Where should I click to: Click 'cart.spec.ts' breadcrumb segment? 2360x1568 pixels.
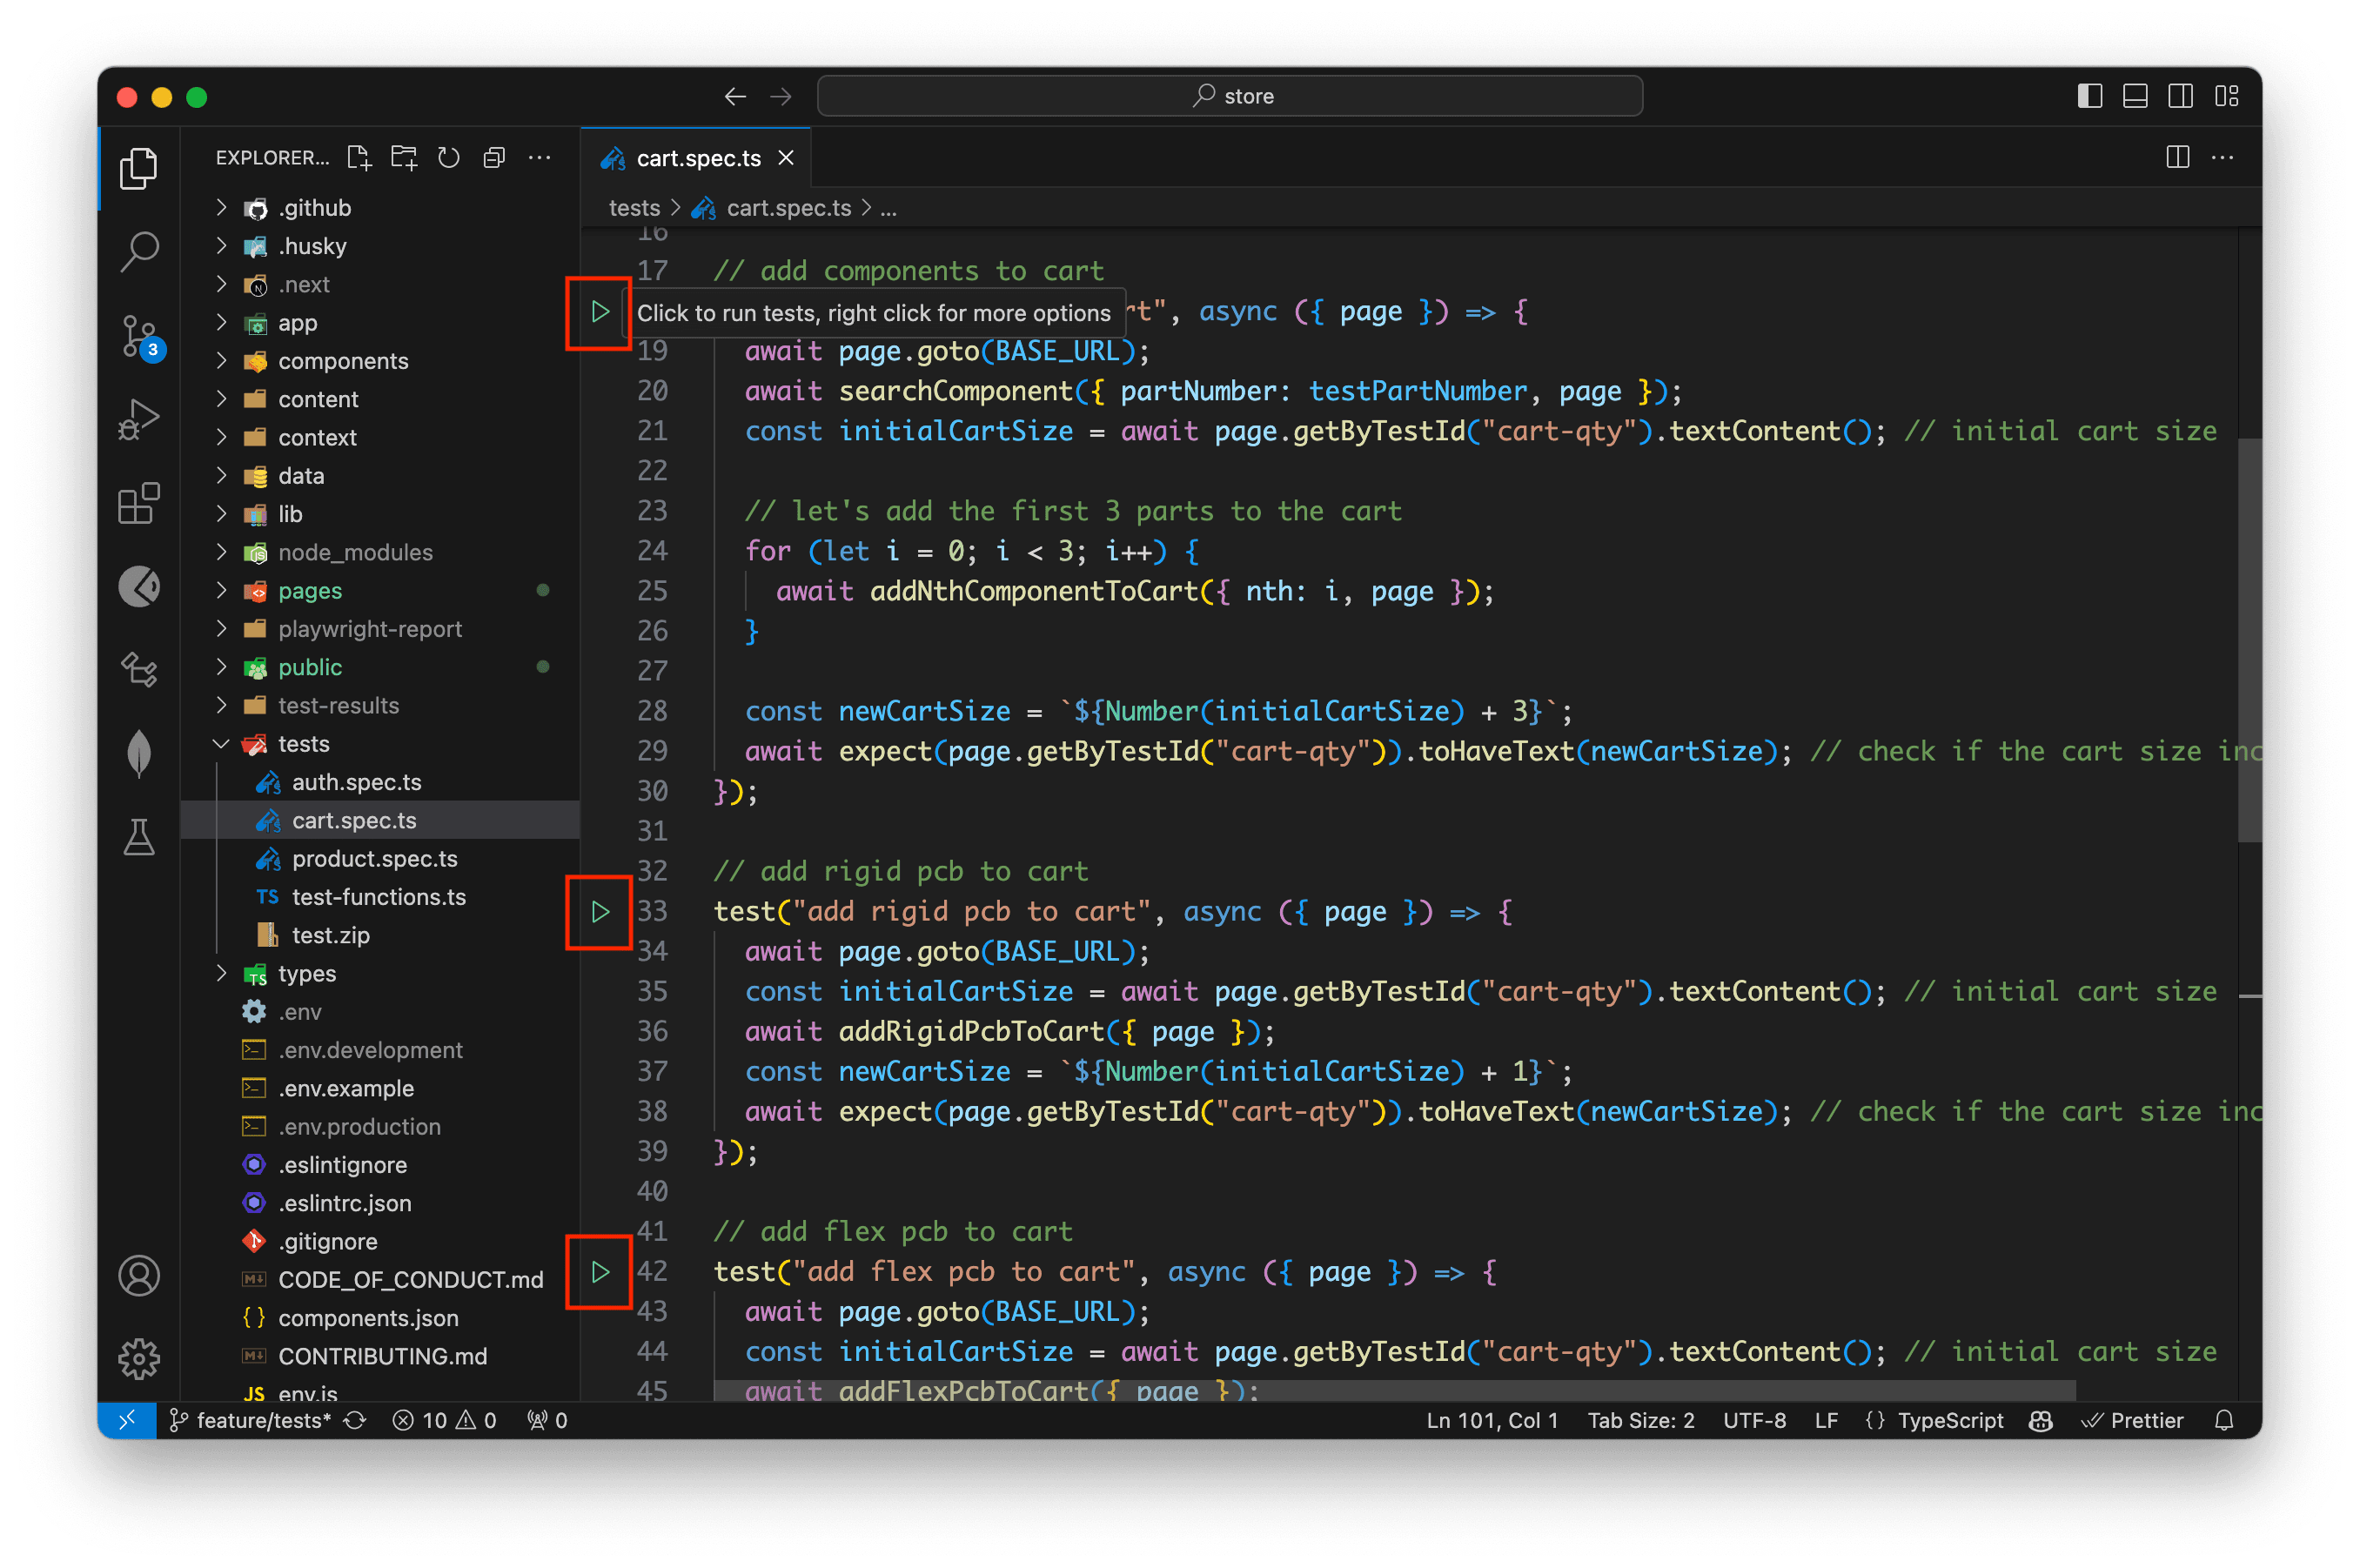click(788, 208)
